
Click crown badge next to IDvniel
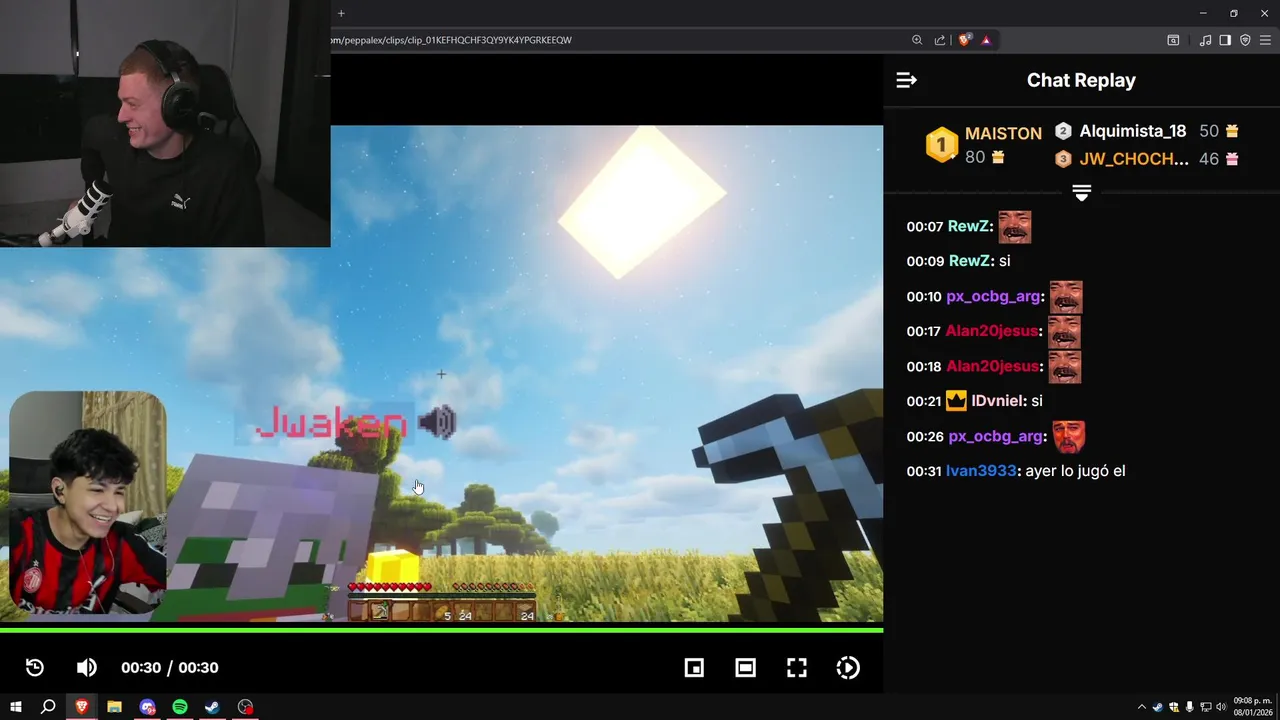957,401
